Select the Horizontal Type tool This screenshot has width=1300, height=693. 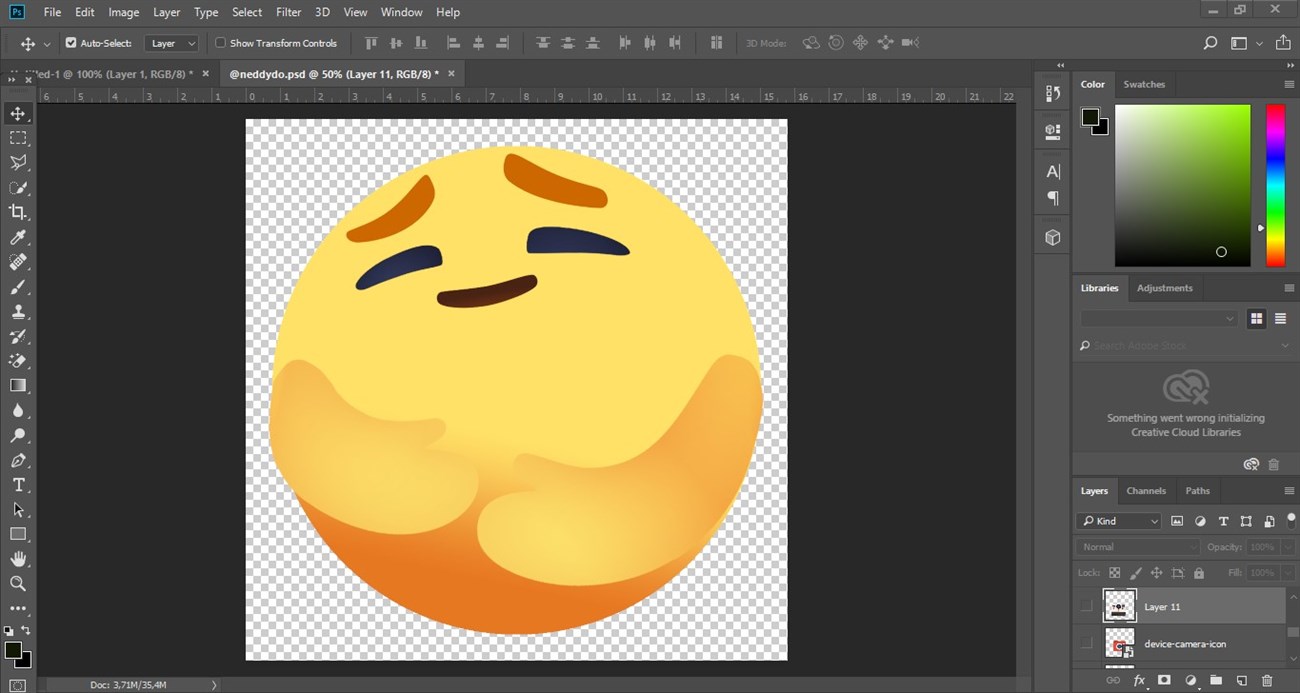(x=18, y=485)
